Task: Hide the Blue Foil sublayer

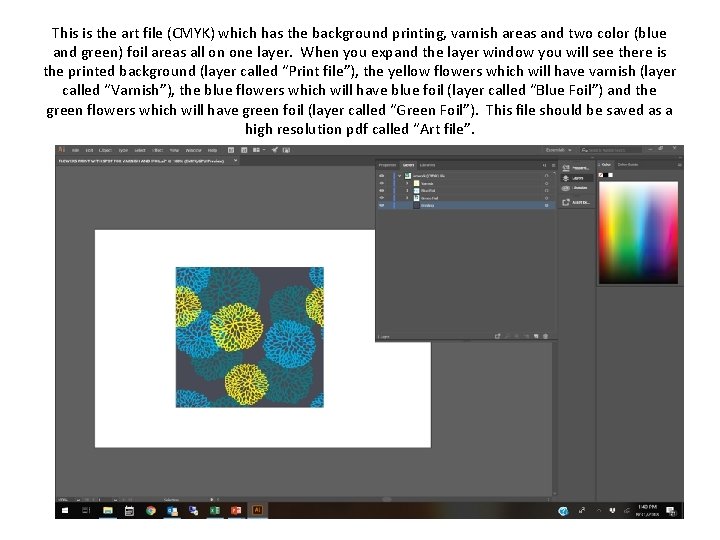Action: click(382, 191)
